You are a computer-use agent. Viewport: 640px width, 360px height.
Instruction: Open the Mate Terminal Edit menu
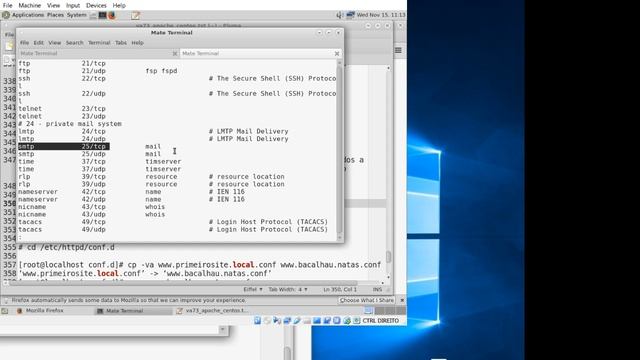[x=38, y=42]
